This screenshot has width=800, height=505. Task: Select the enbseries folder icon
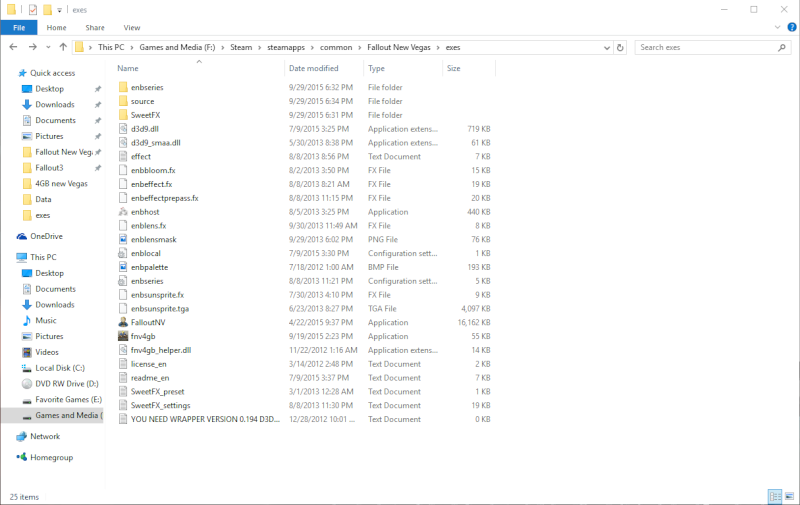tap(123, 87)
